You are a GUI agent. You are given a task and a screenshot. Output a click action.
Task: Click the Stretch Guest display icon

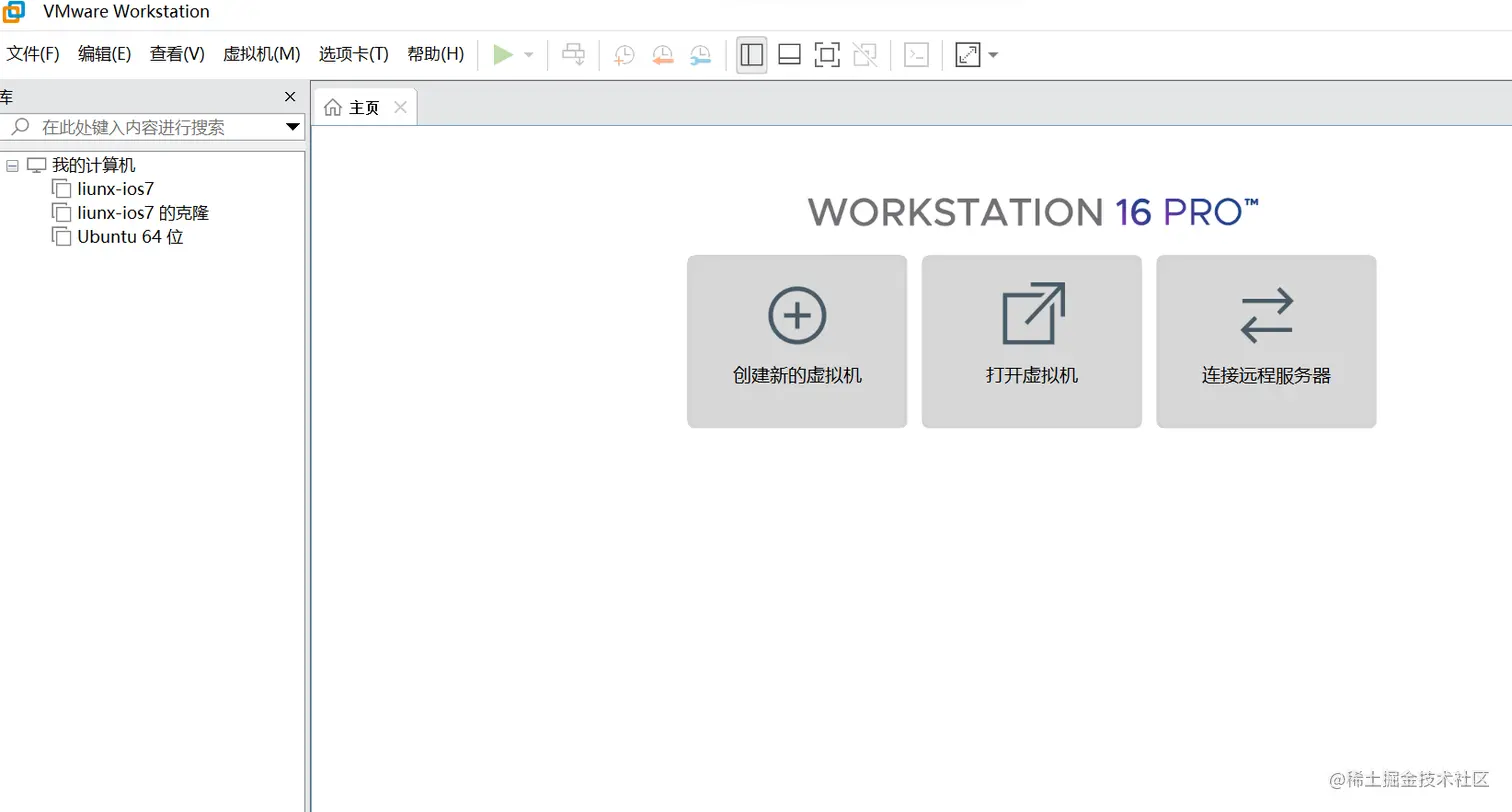(x=968, y=55)
